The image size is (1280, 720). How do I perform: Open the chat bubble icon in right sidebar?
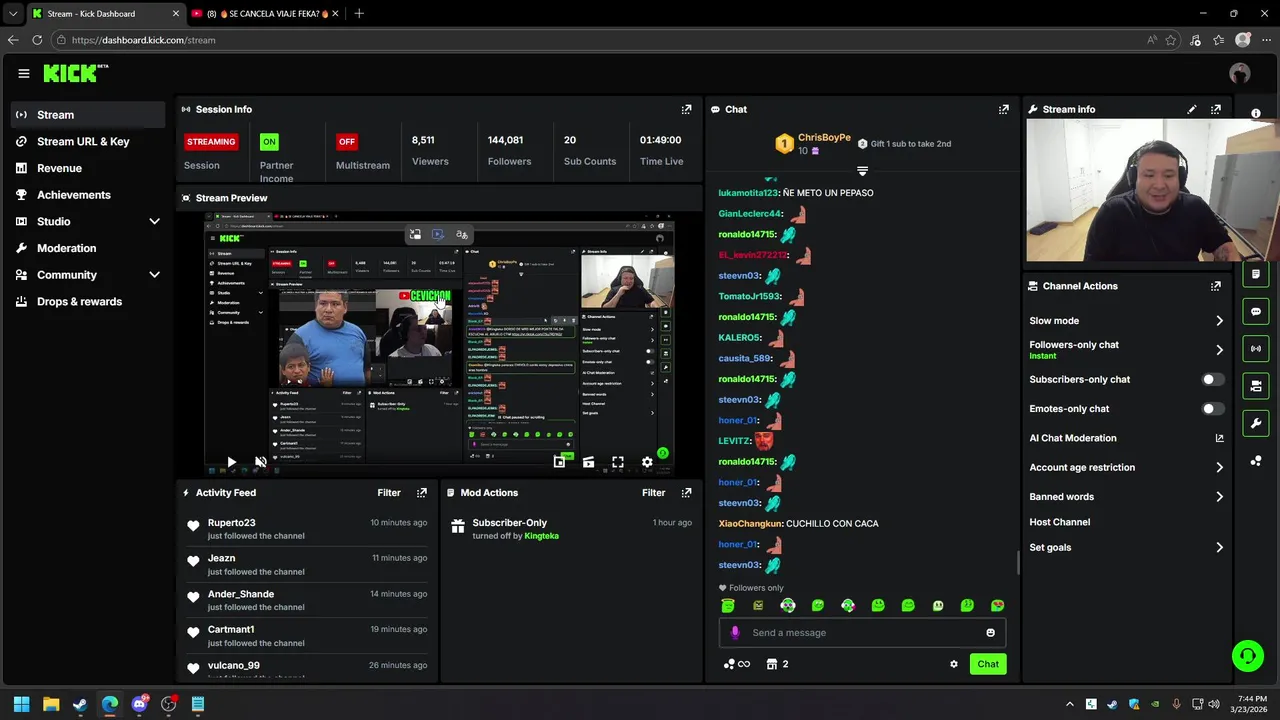pyautogui.click(x=1256, y=312)
